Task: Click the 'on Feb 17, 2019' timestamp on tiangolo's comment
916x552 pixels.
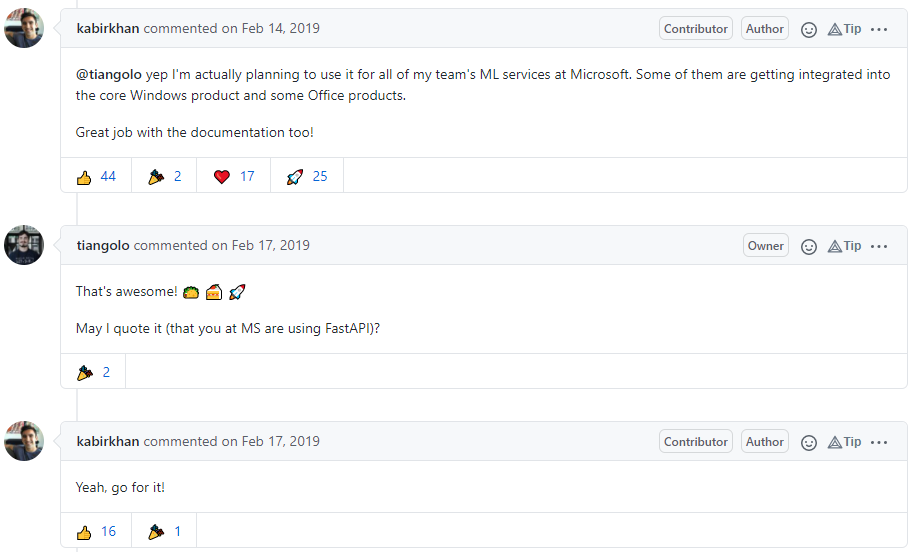Action: [x=261, y=245]
